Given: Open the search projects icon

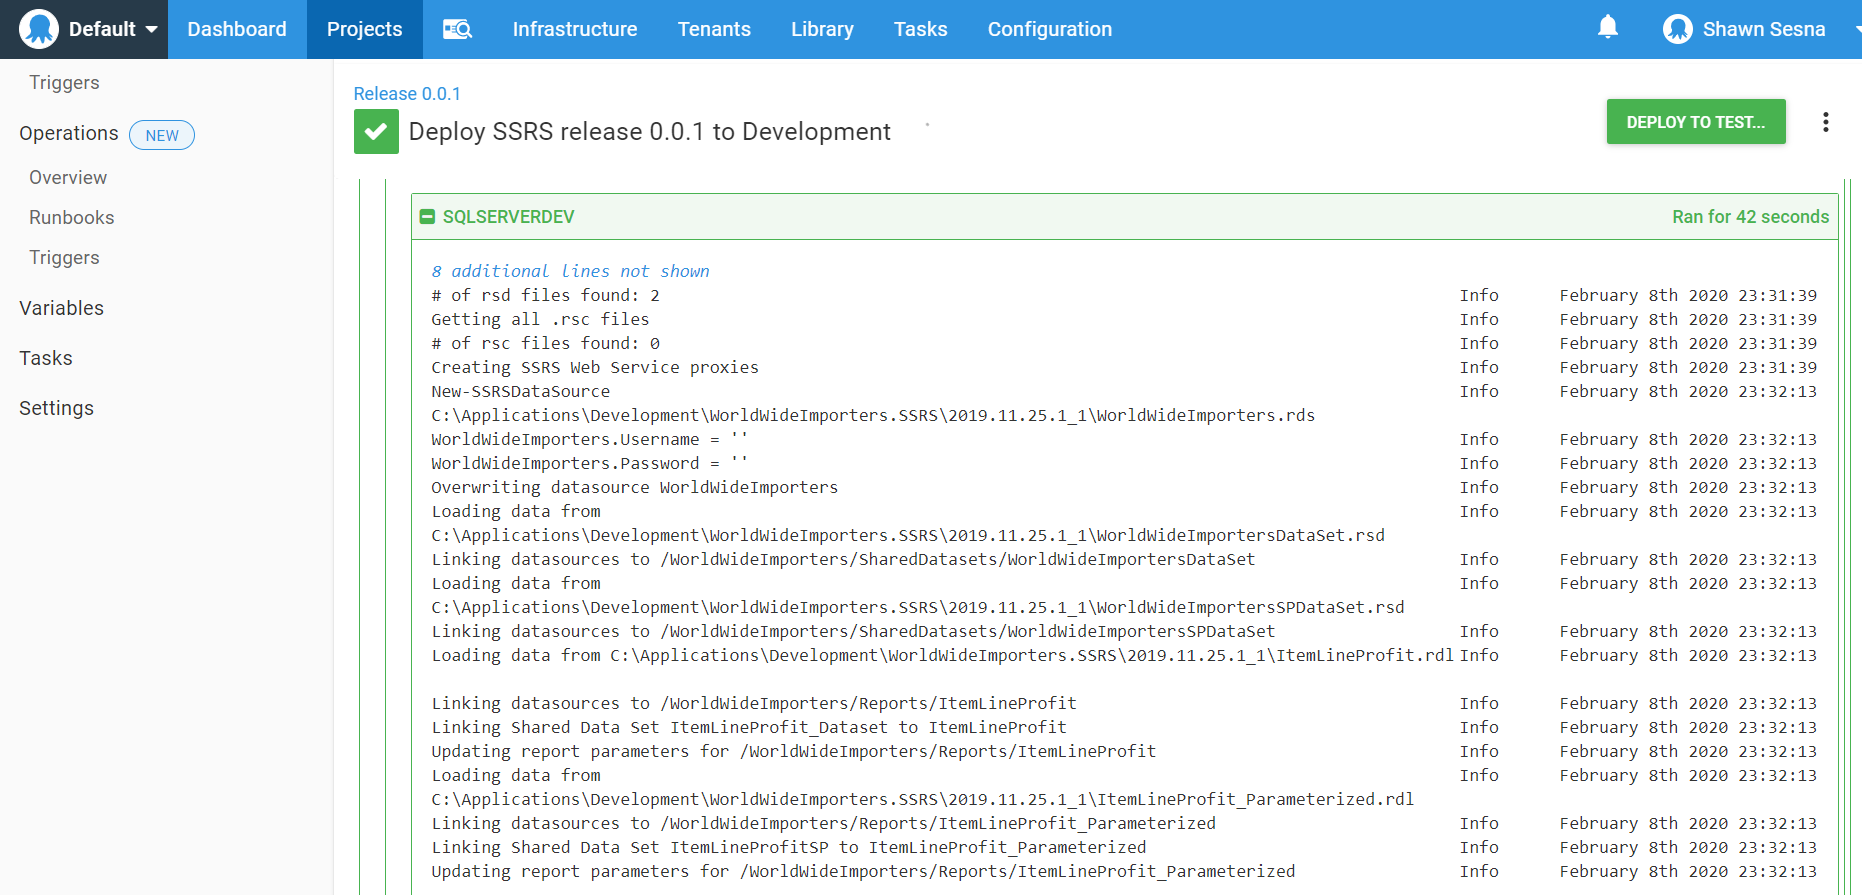Looking at the screenshot, I should click(x=457, y=29).
